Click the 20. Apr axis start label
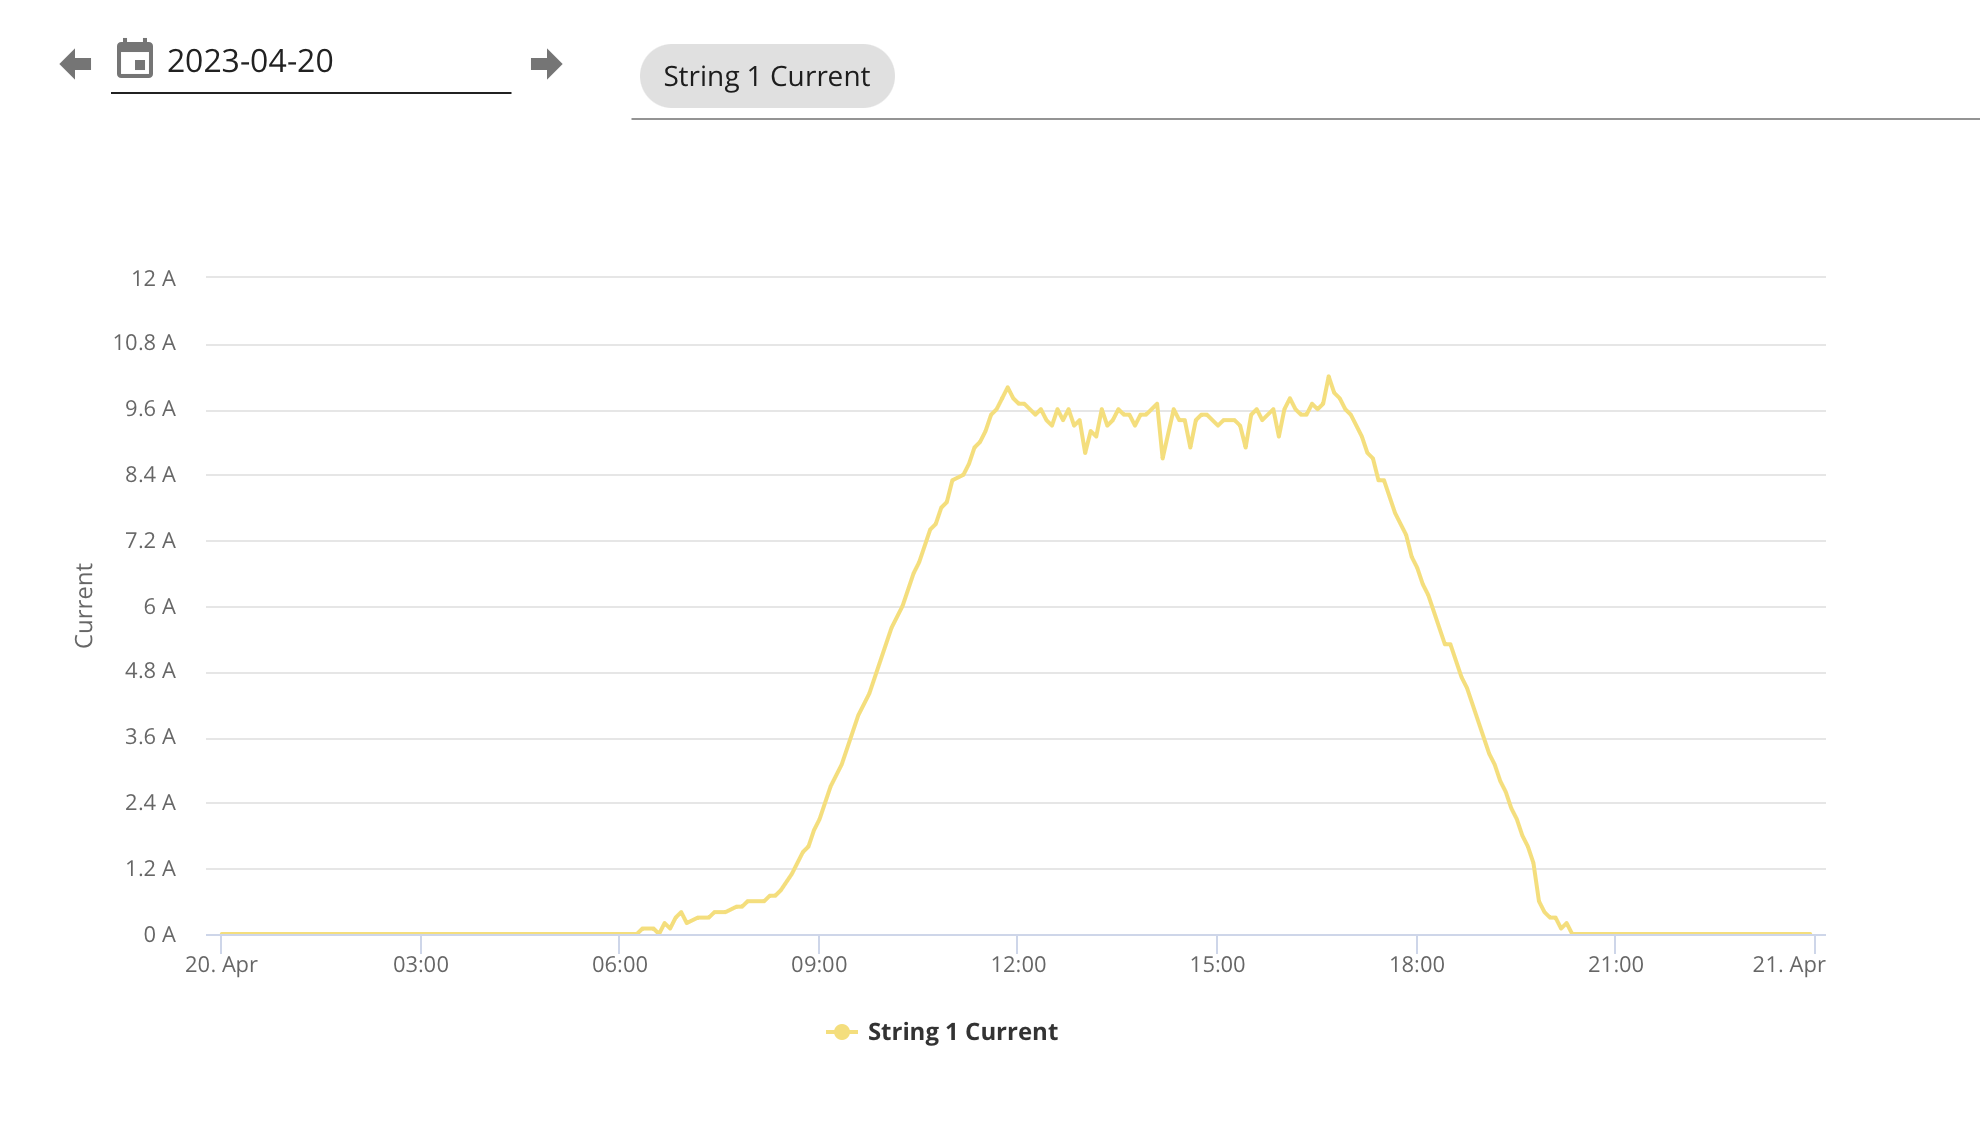 tap(221, 965)
